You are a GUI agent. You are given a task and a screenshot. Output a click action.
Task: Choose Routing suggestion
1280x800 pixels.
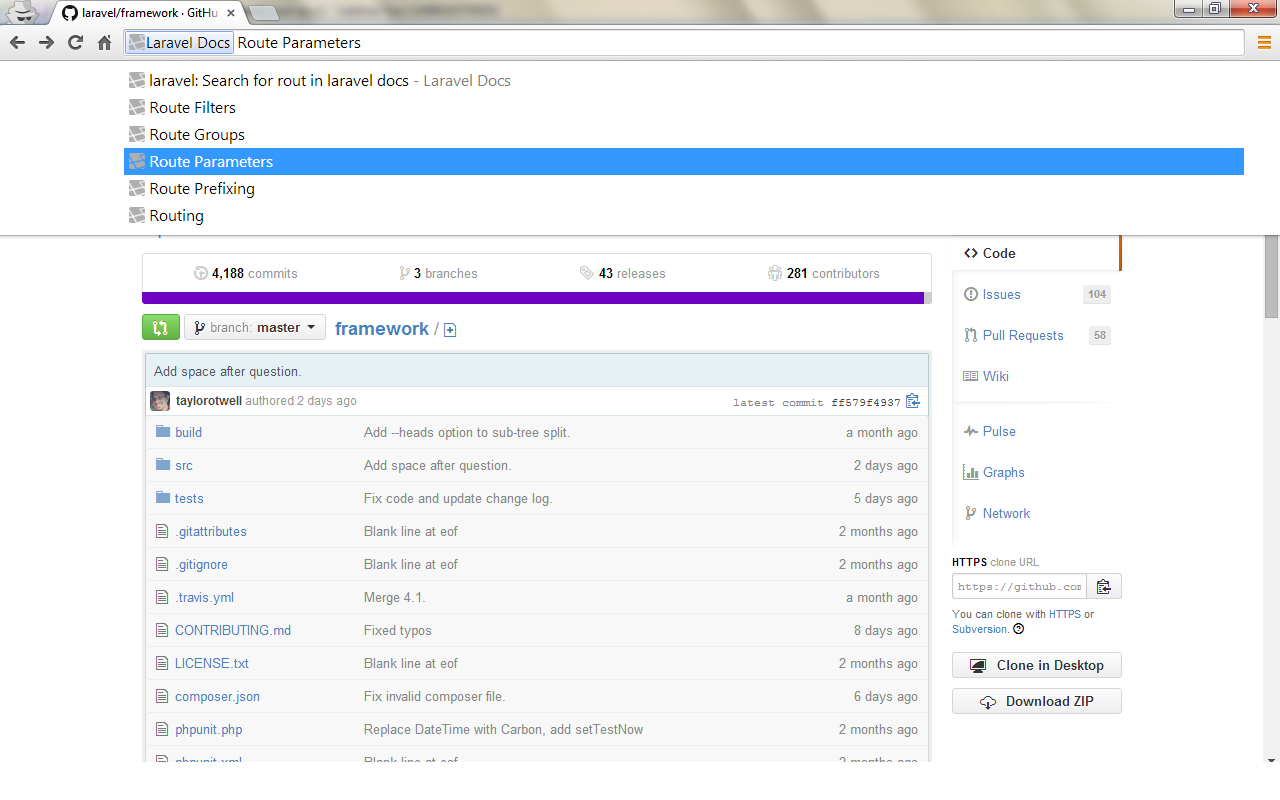click(x=684, y=216)
